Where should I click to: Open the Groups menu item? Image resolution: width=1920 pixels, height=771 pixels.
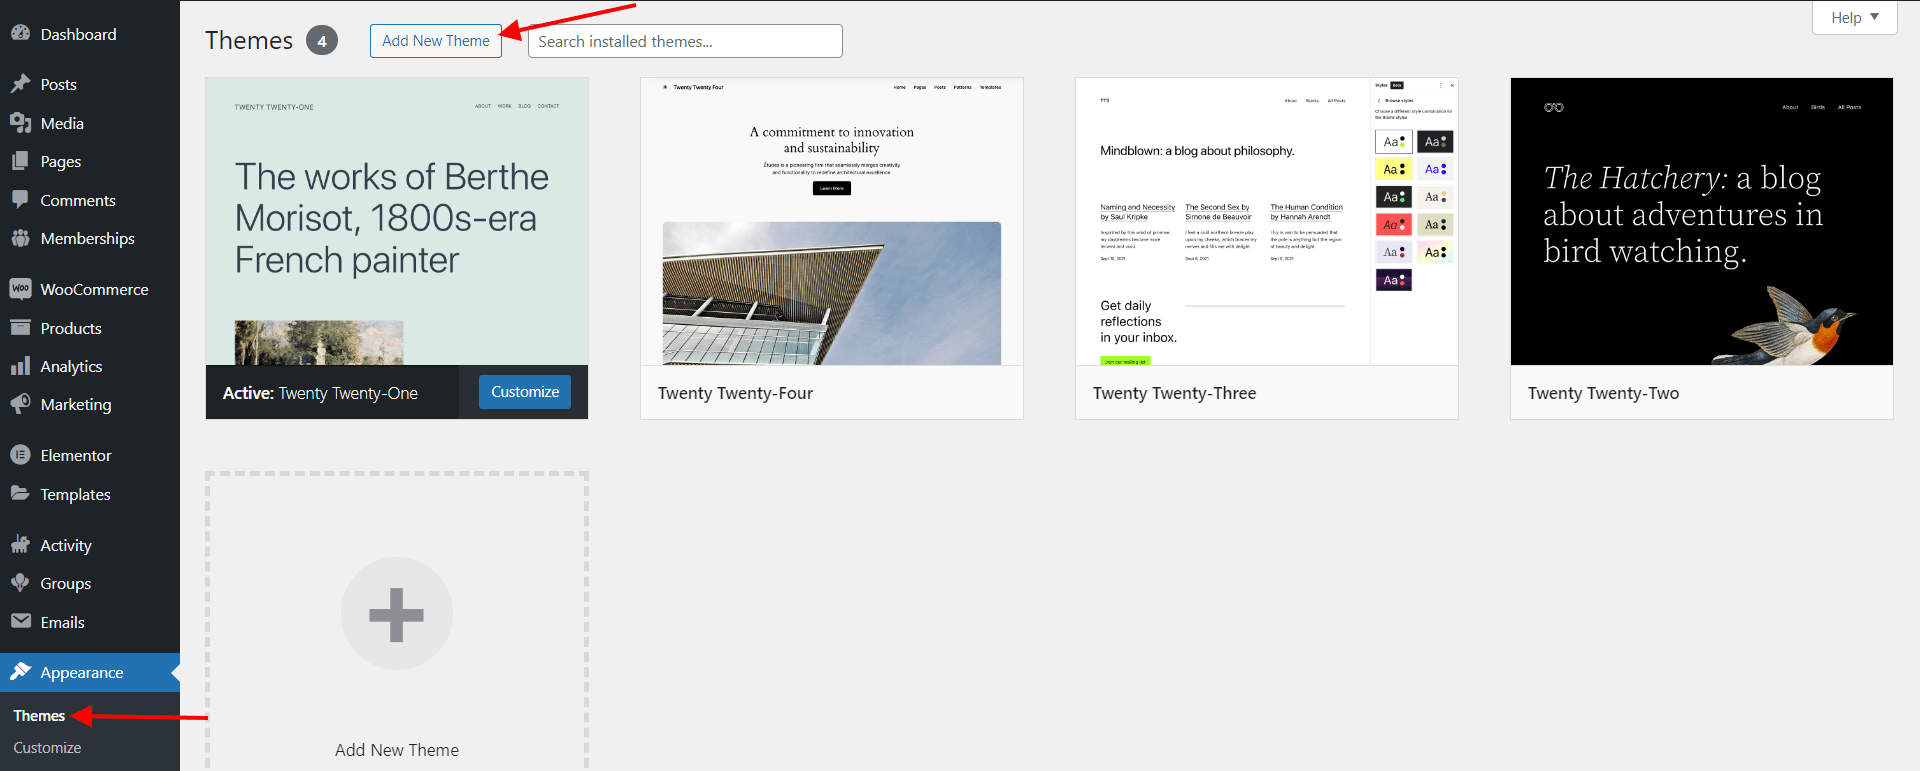(90, 583)
